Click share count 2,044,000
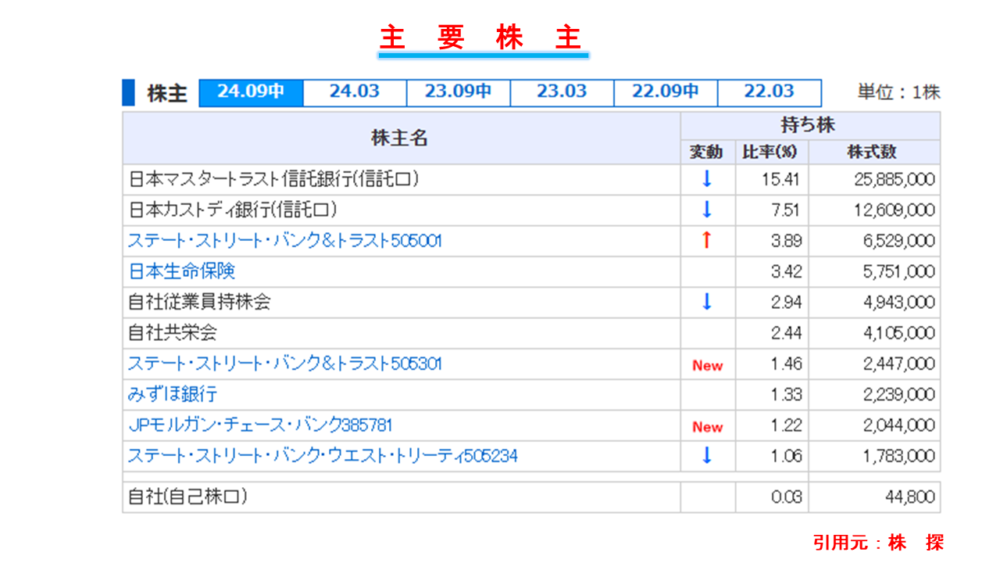Screen dimensions: 1000x563 click(899, 425)
